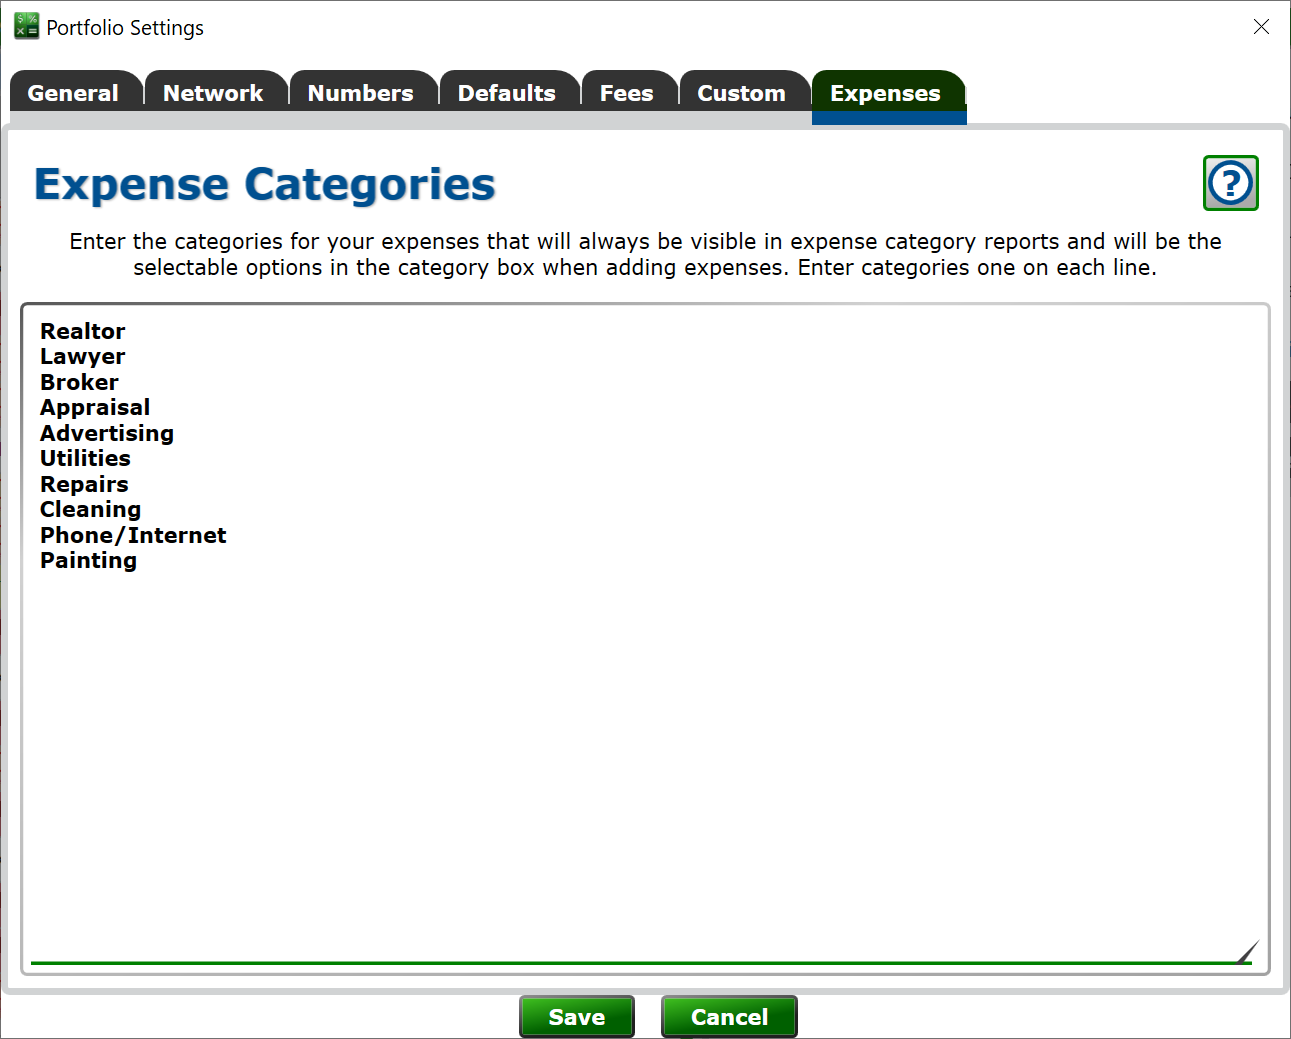Switch to the Custom tab

coord(744,92)
